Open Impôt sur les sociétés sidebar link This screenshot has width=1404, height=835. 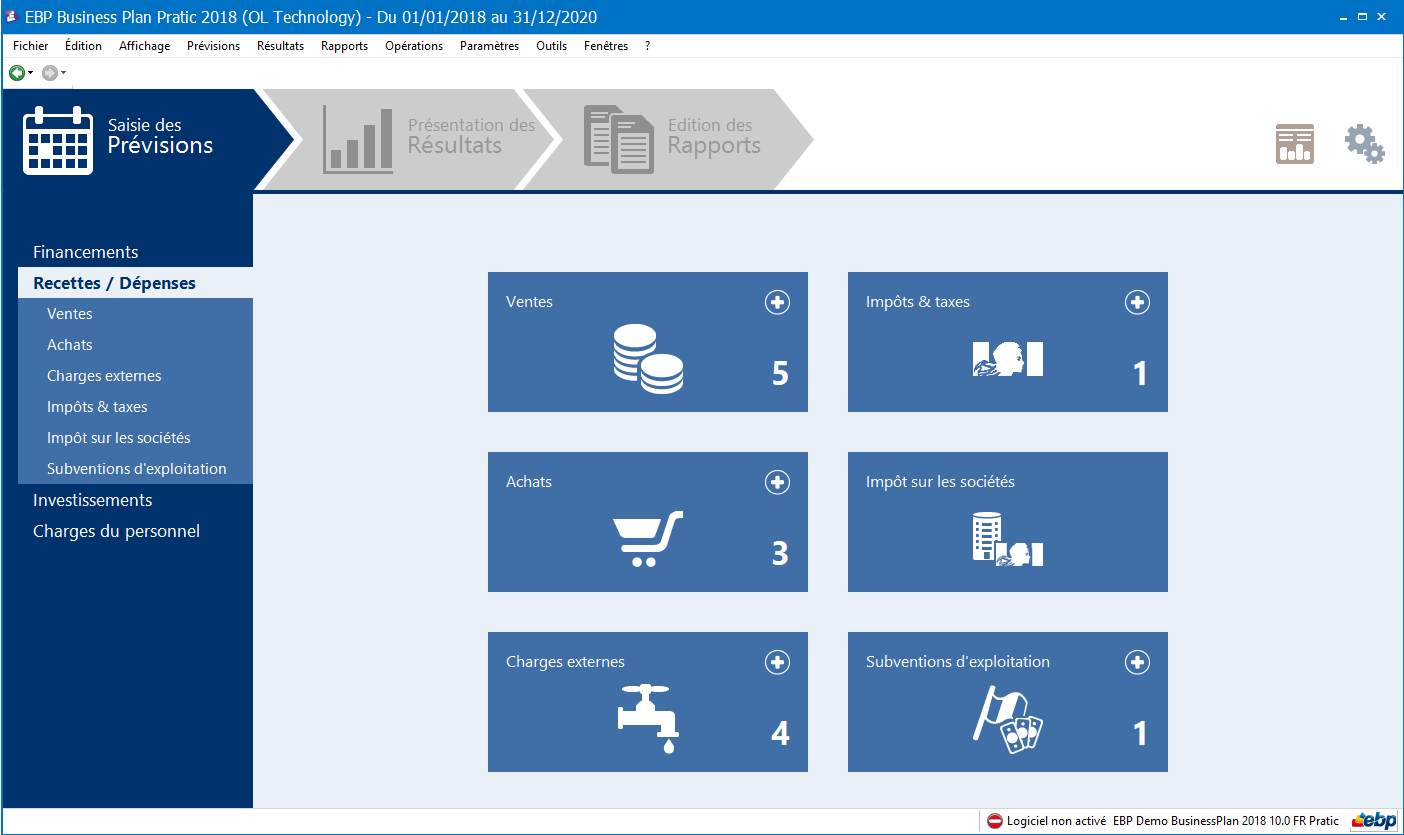coord(118,438)
